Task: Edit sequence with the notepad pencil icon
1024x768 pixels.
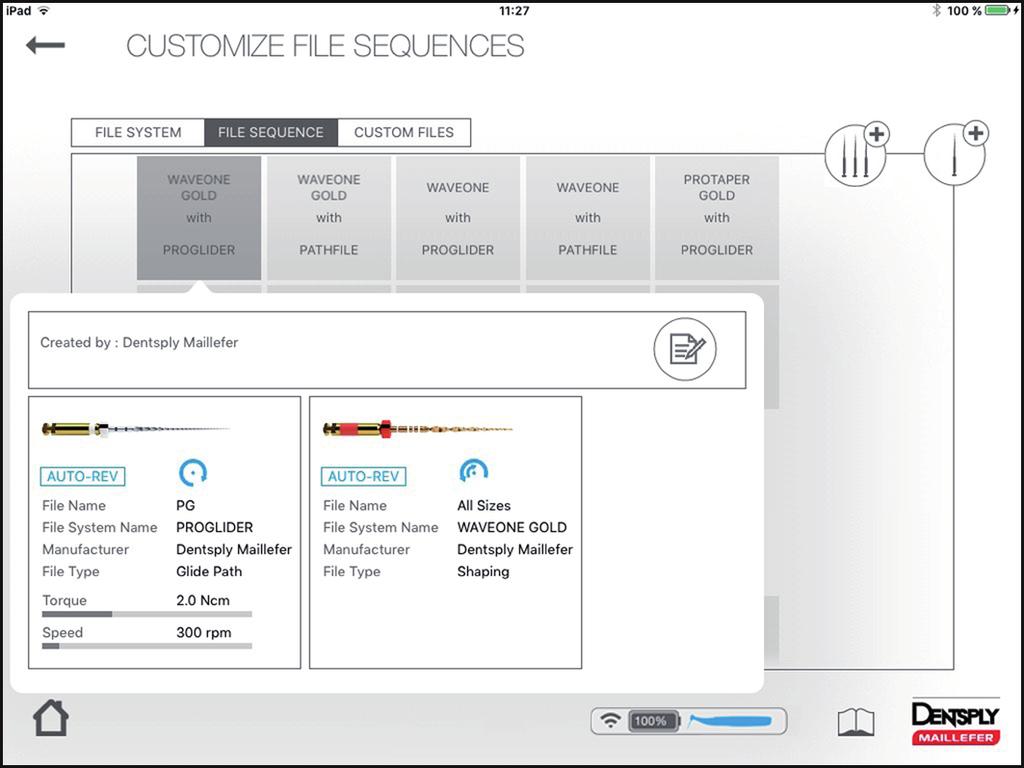Action: coord(685,349)
